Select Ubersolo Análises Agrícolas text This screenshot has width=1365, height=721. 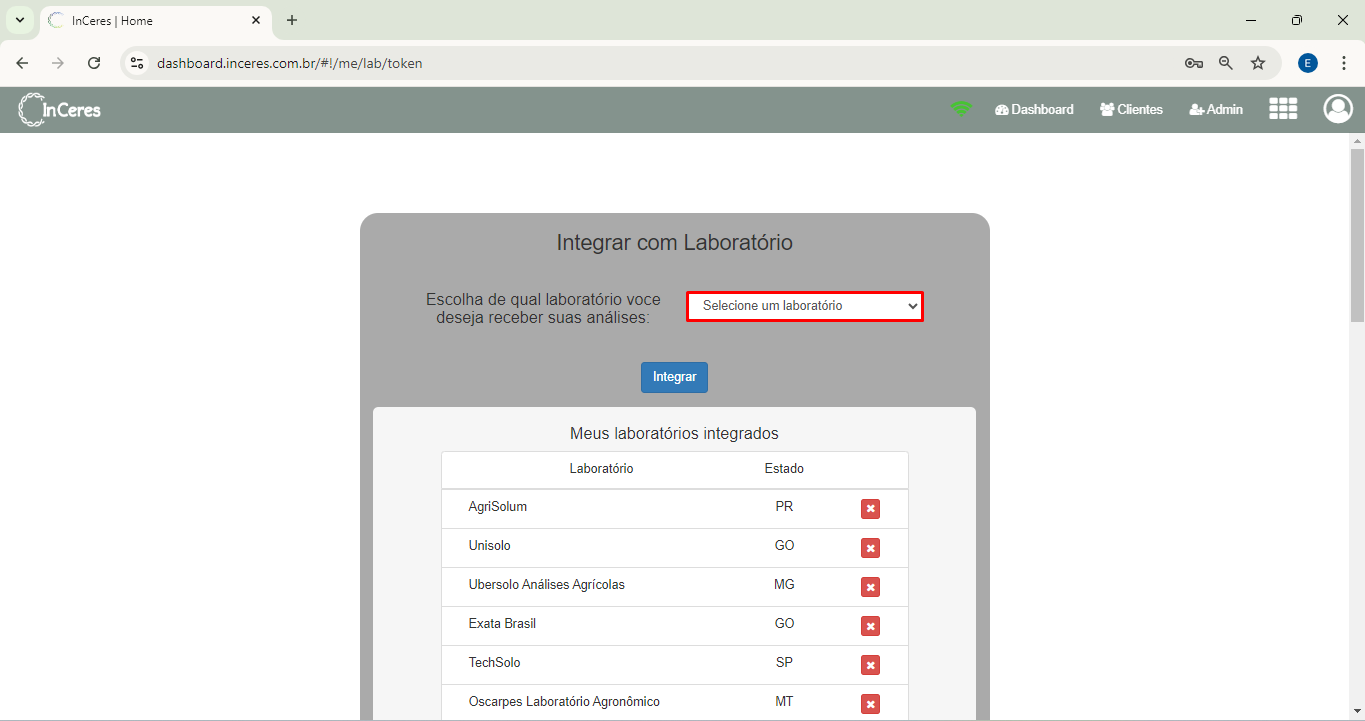pyautogui.click(x=547, y=585)
